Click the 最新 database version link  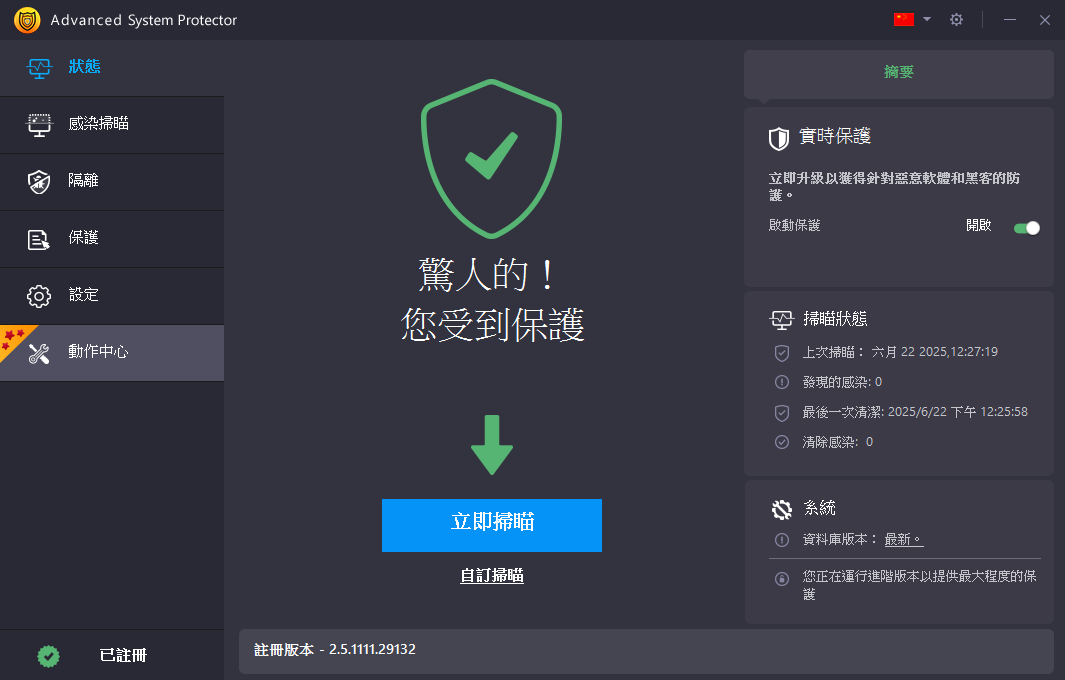pyautogui.click(x=903, y=539)
